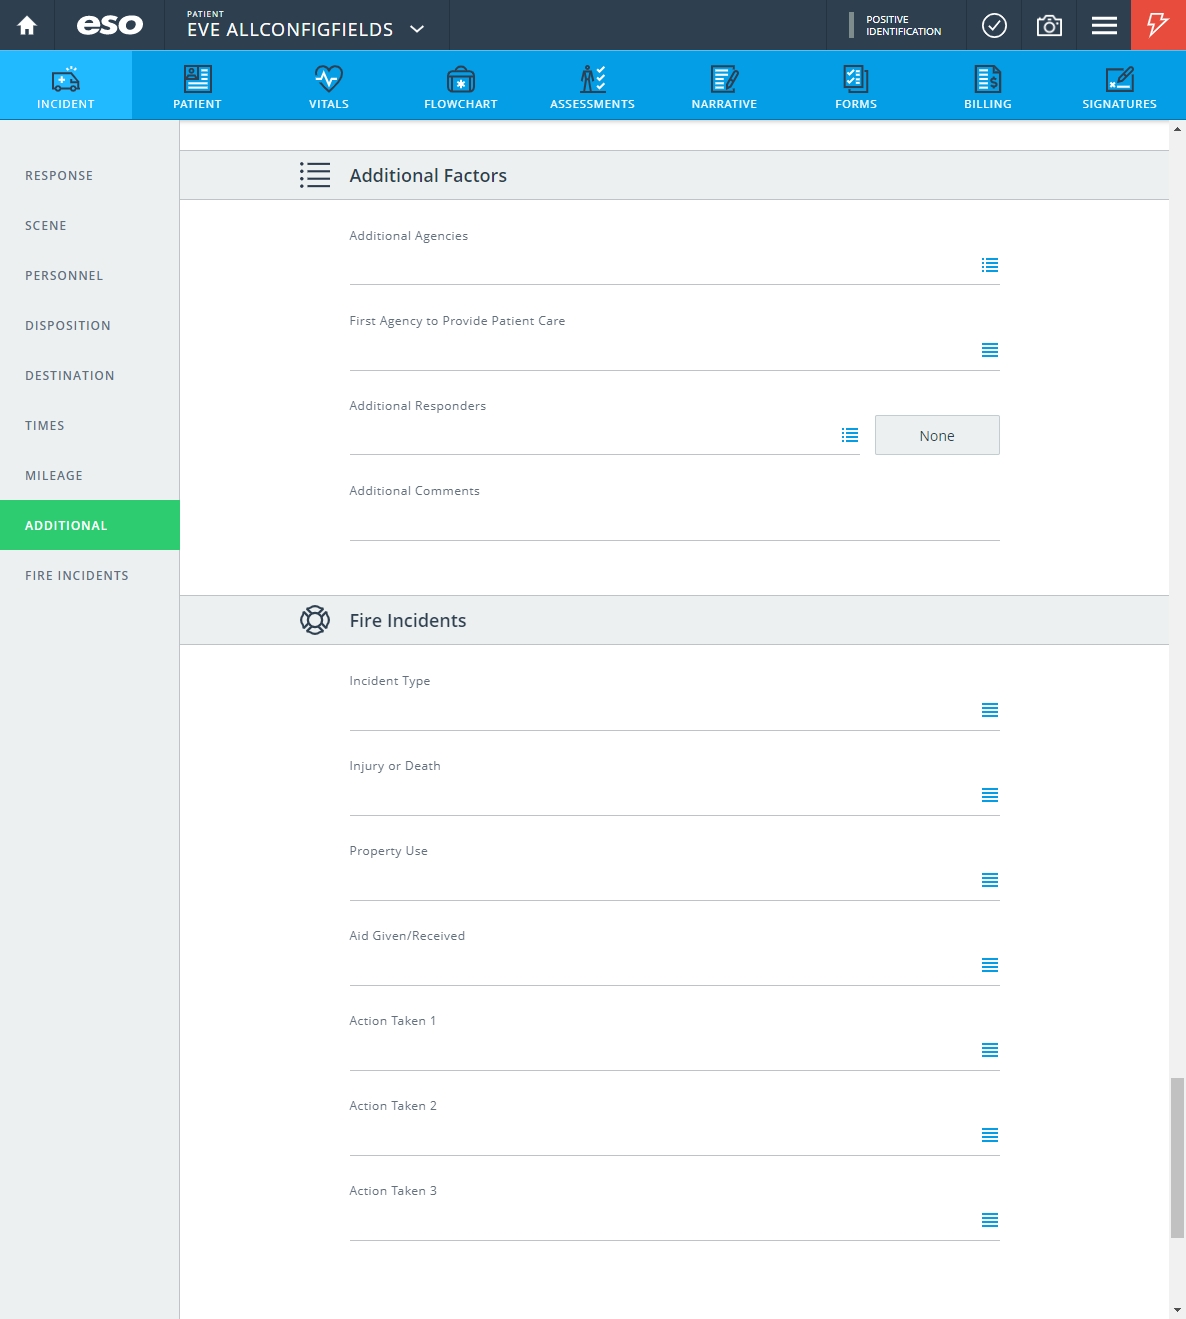
Task: Click the checkmark validation icon
Action: point(994,25)
